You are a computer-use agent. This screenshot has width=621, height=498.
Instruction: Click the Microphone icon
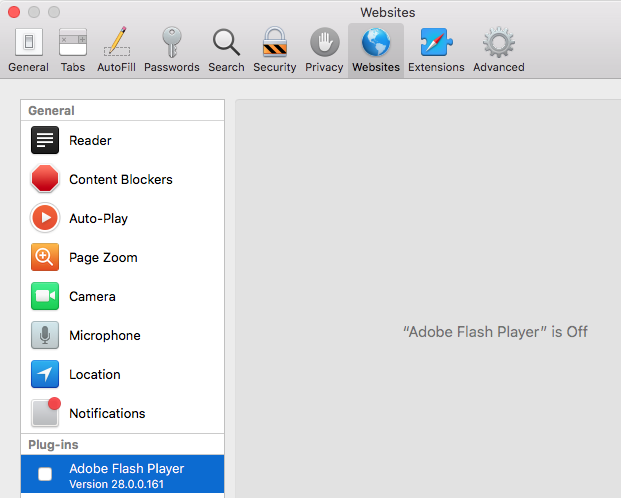[45, 335]
